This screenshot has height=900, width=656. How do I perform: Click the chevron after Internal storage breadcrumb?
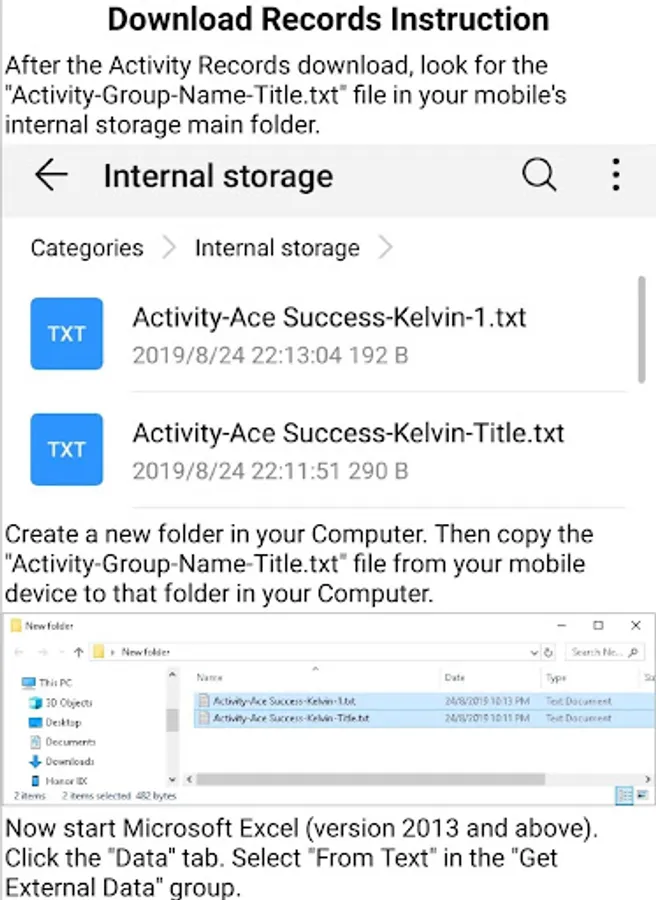[x=385, y=248]
